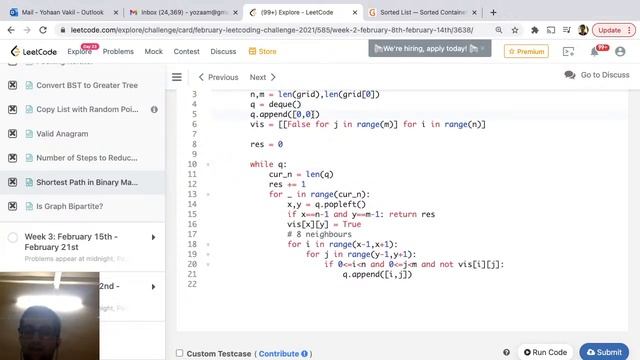Click completion checkbox for Shortest Path in Binary Matrix

click(13, 182)
